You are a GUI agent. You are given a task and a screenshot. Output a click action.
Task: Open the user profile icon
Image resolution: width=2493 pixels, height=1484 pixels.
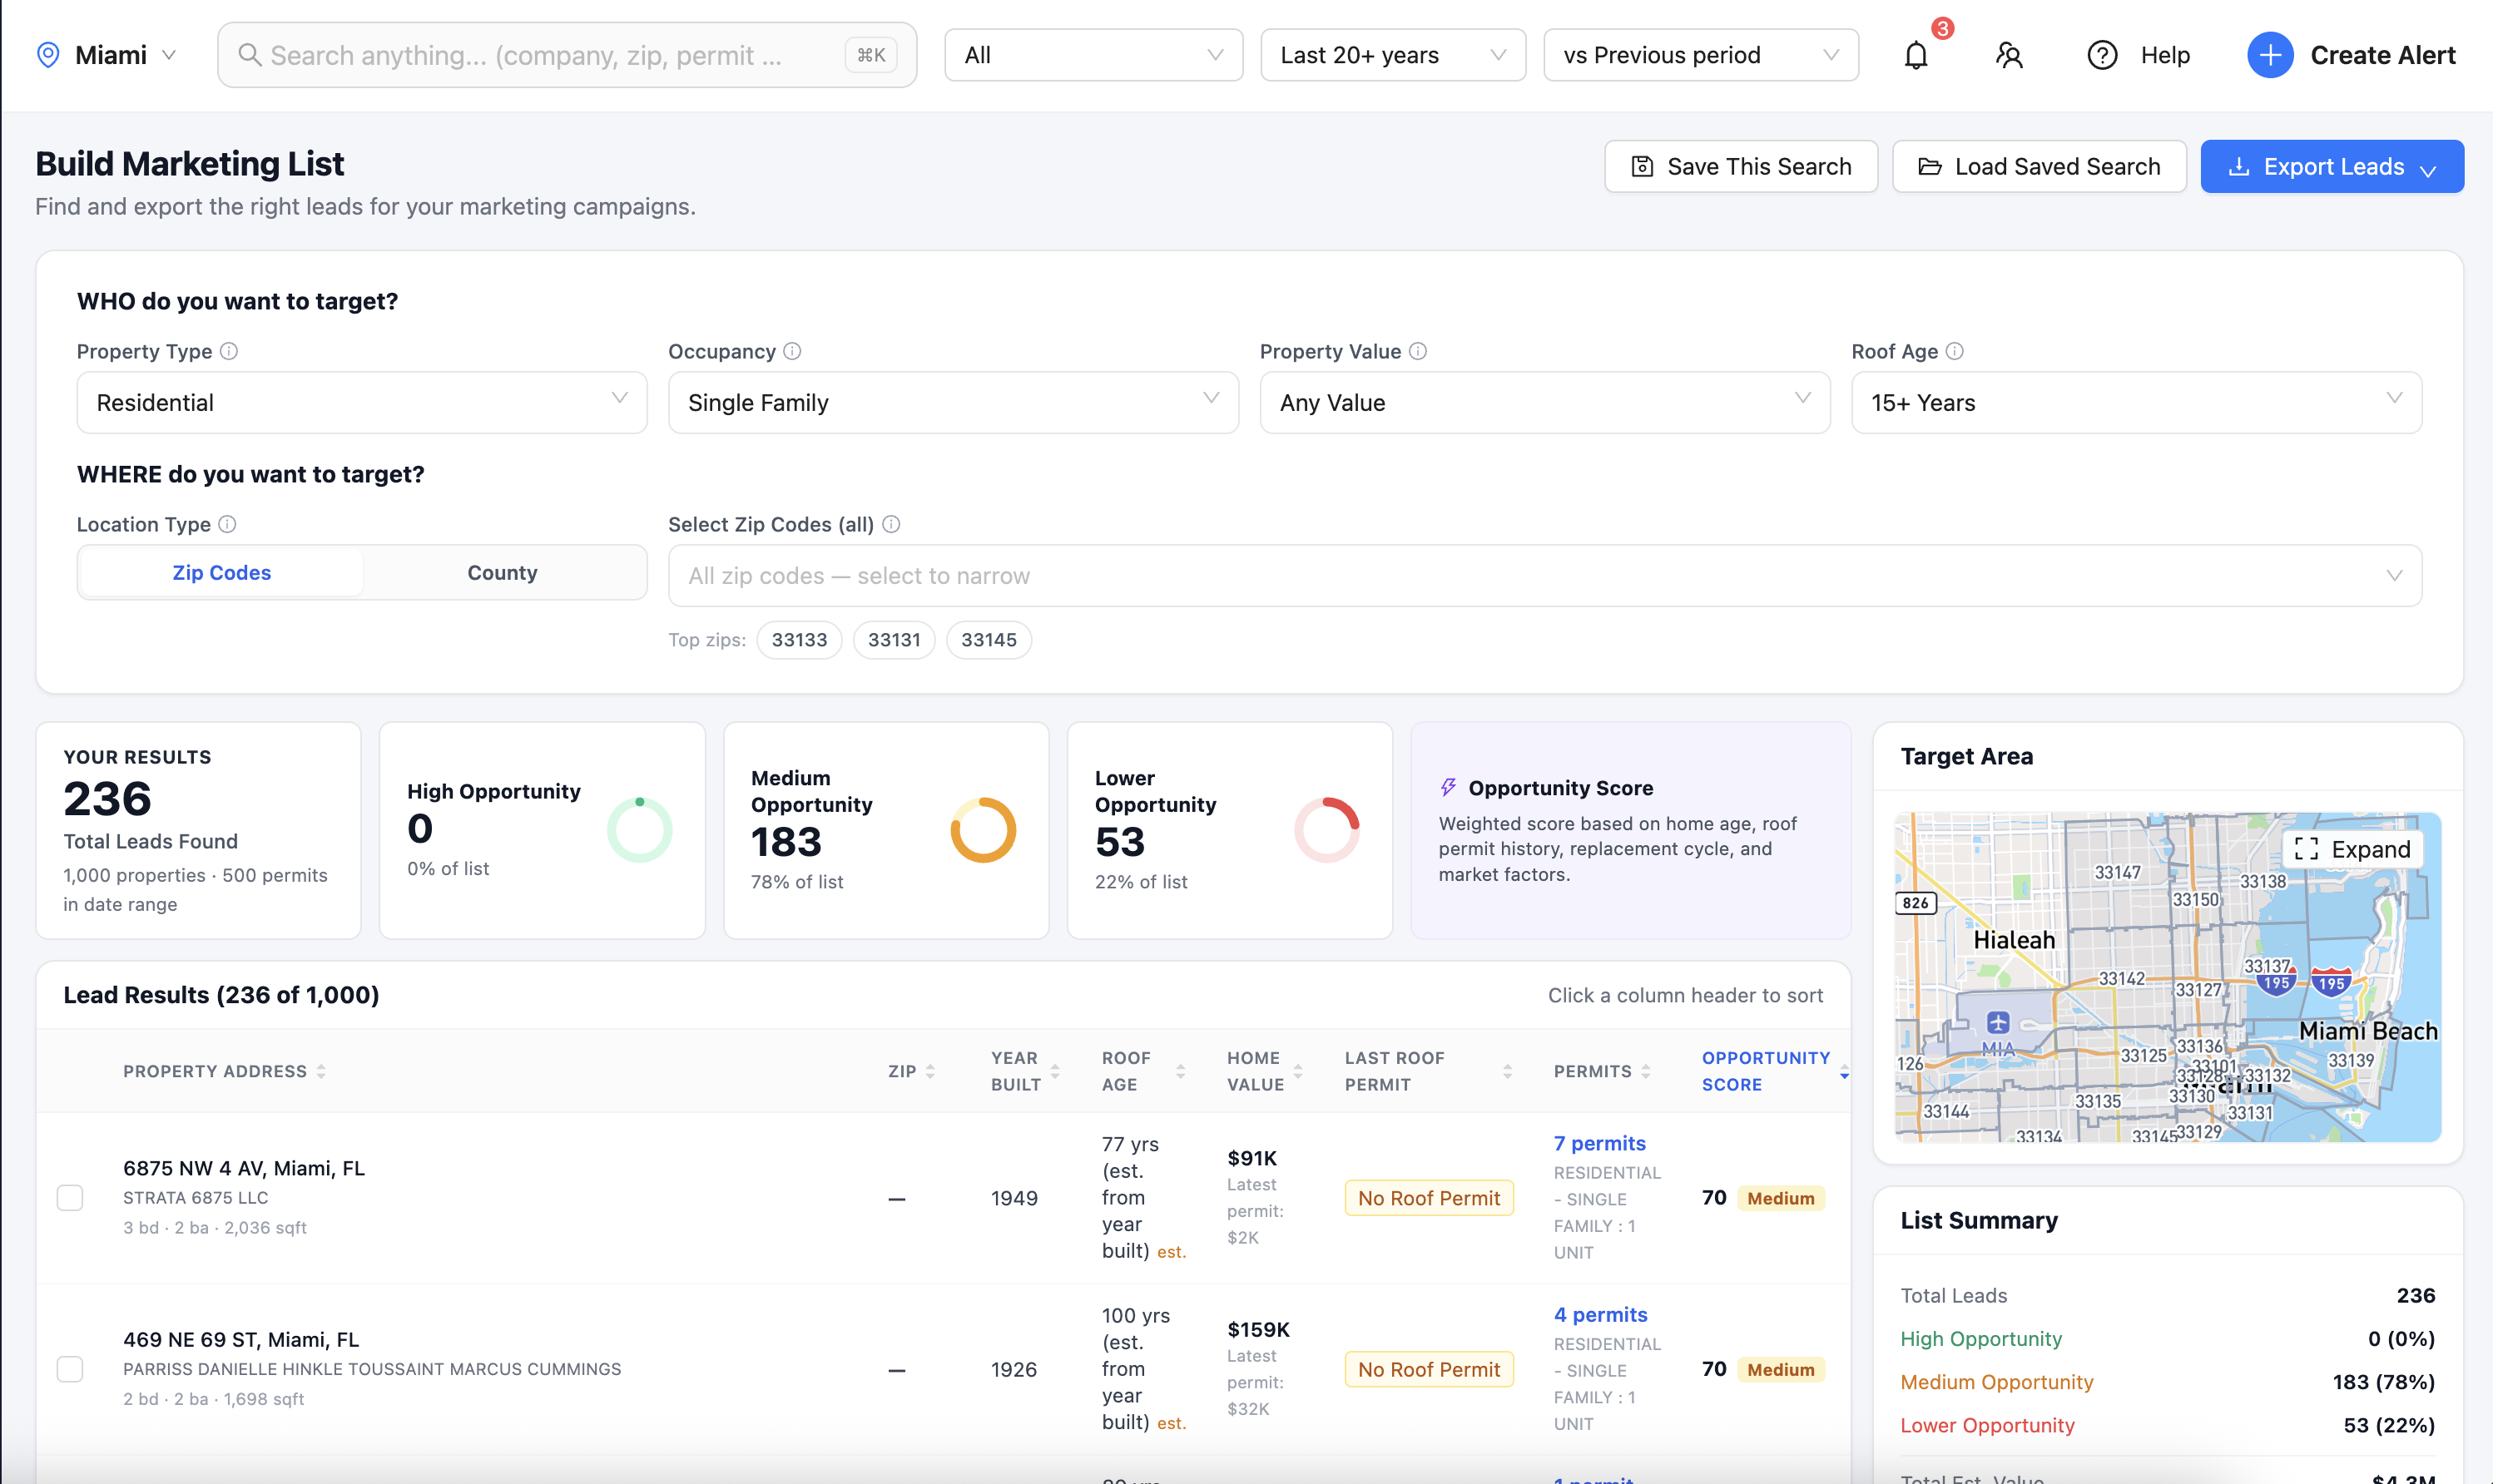tap(2009, 55)
